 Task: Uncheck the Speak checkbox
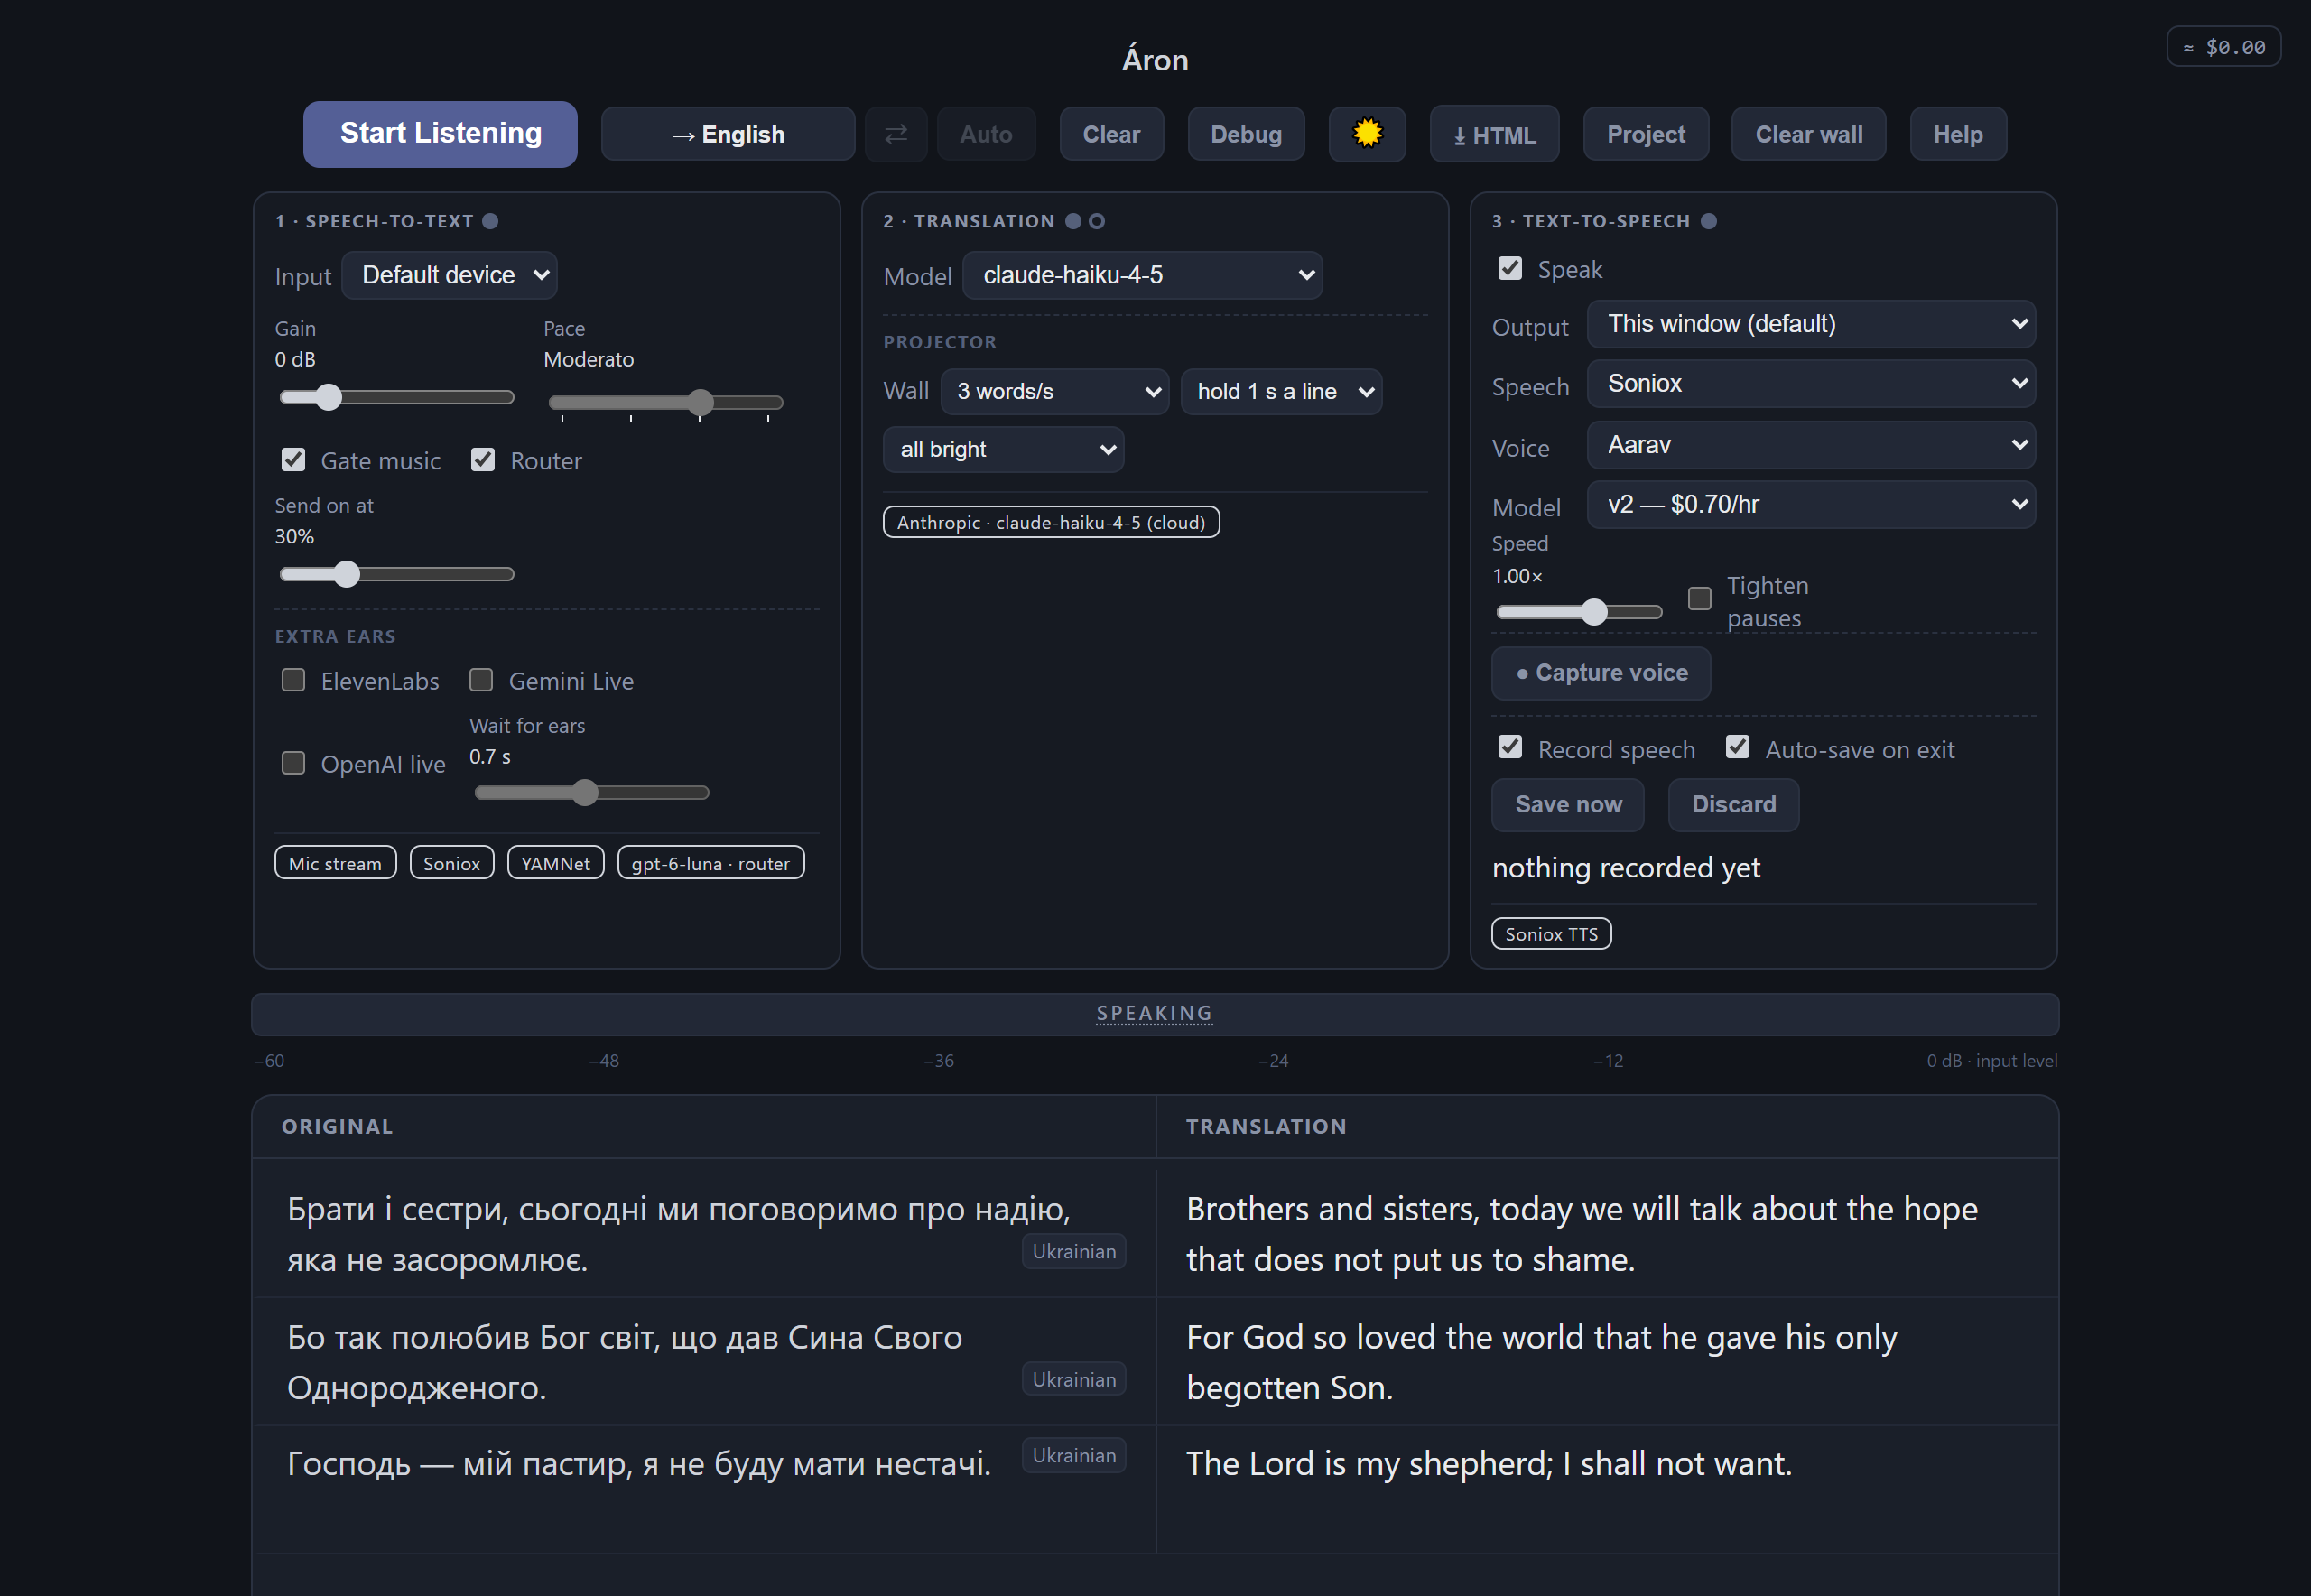[1510, 268]
